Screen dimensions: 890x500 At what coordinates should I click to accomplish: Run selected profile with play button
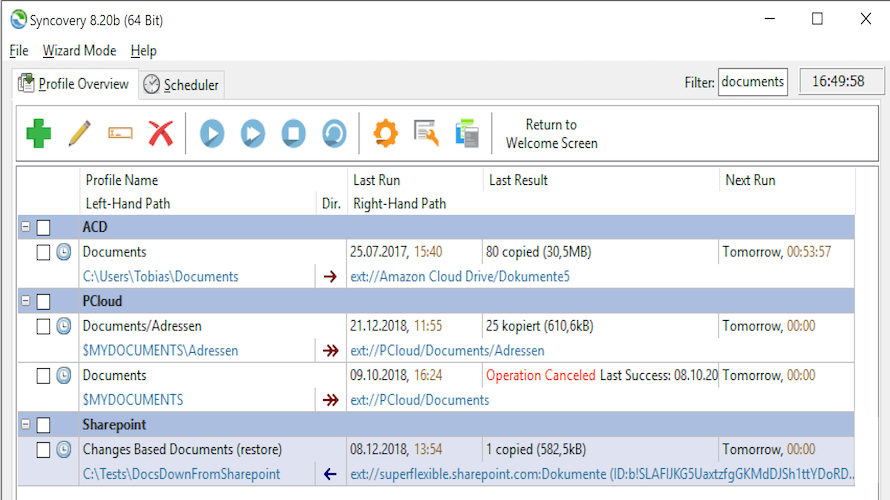(212, 134)
